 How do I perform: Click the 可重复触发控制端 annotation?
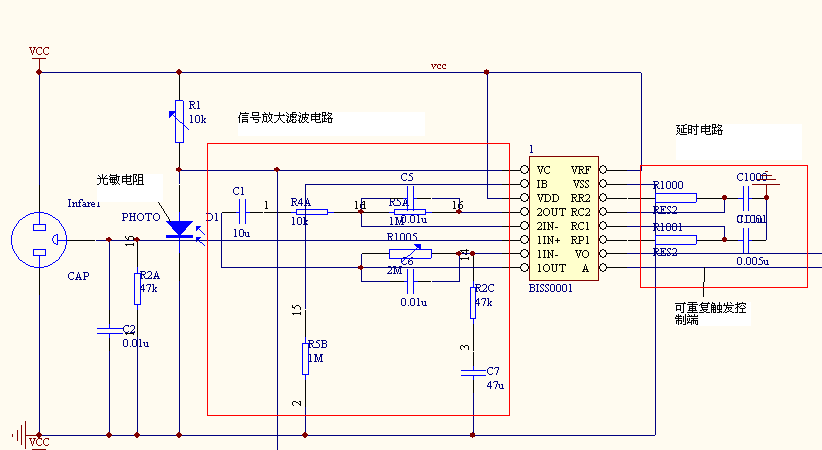[x=710, y=314]
